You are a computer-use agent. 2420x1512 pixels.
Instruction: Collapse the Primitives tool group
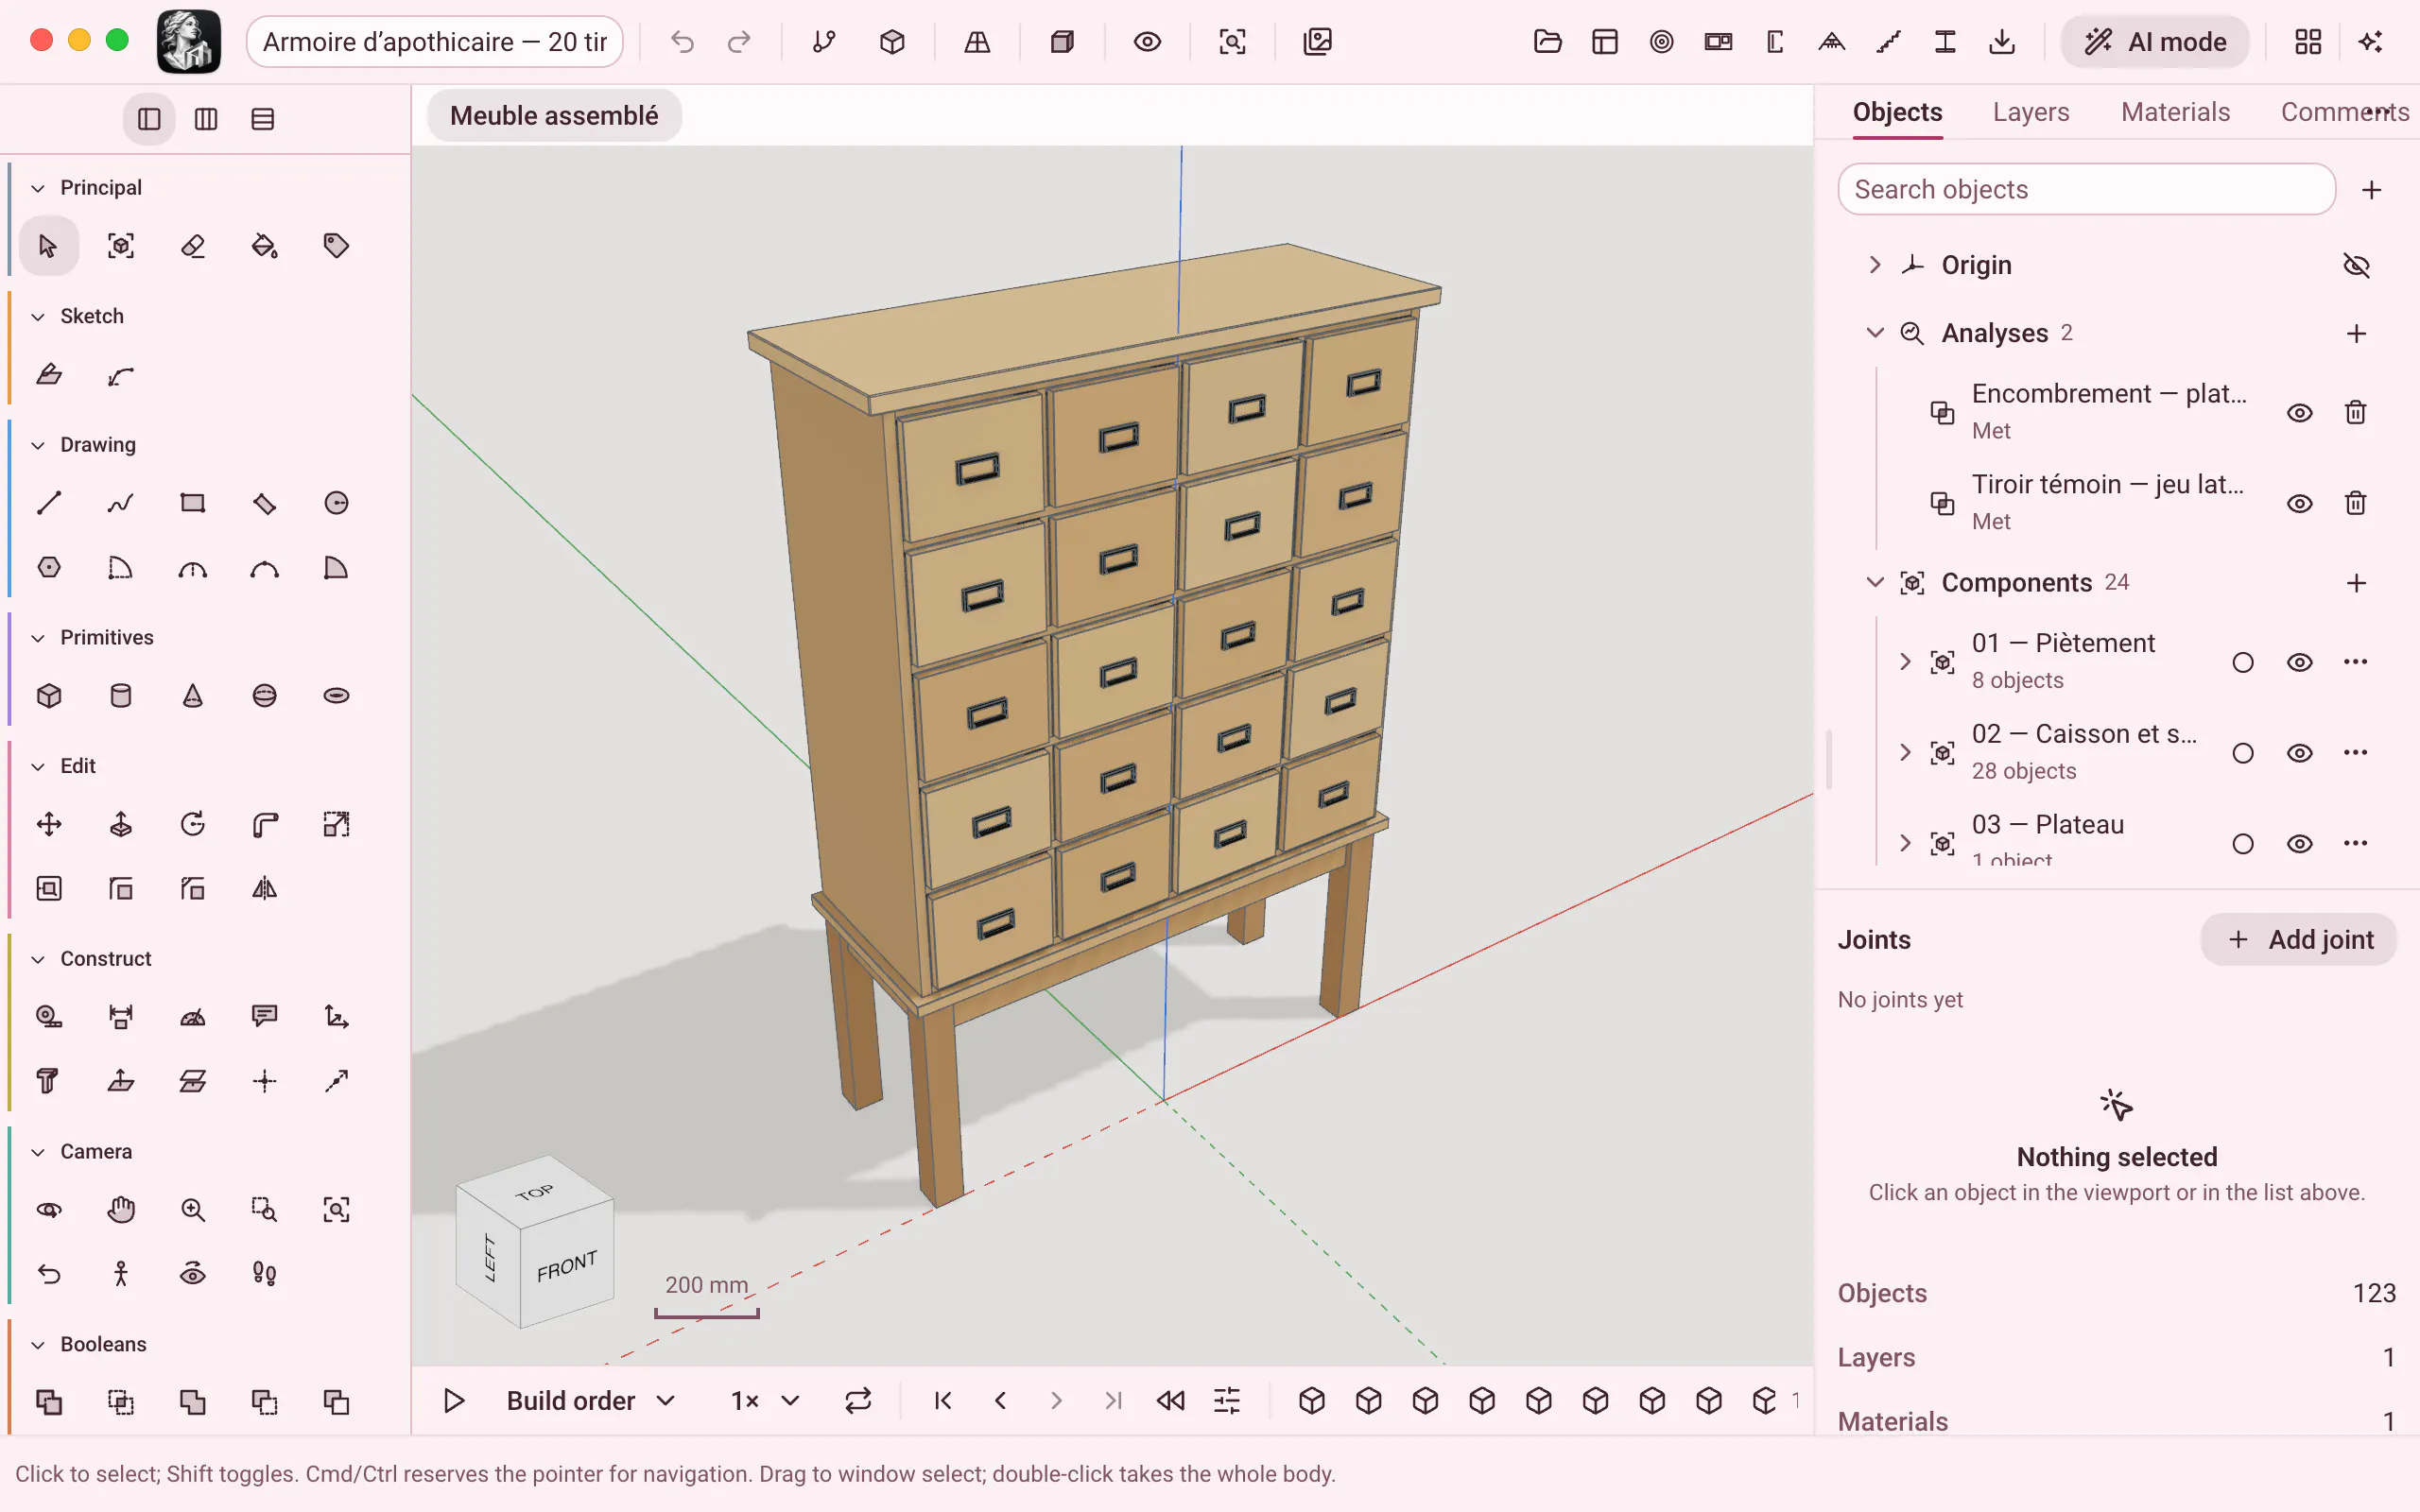click(38, 638)
